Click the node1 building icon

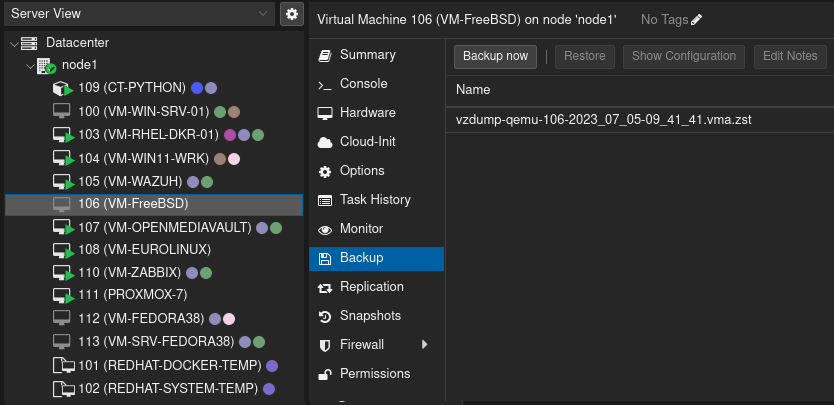click(46, 65)
